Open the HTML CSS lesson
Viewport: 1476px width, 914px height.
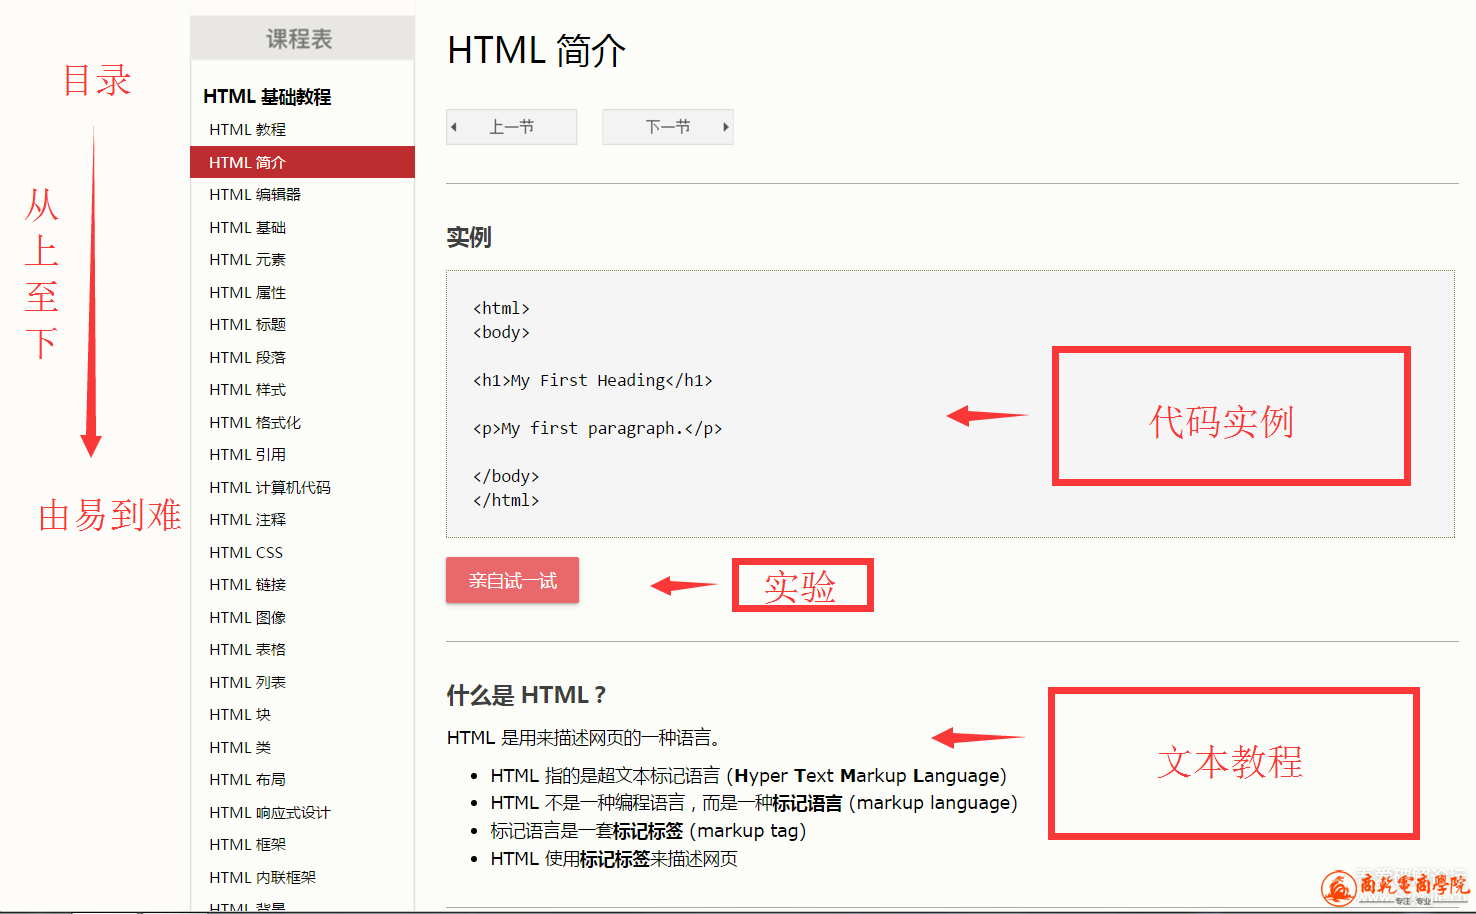246,553
